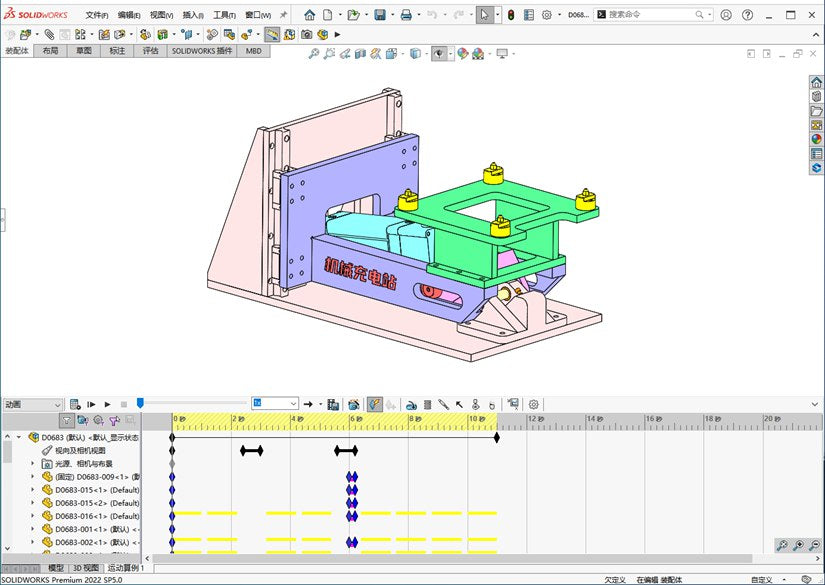Click the Calculate motion study icon
Image resolution: width=825 pixels, height=585 pixels.
click(75, 405)
